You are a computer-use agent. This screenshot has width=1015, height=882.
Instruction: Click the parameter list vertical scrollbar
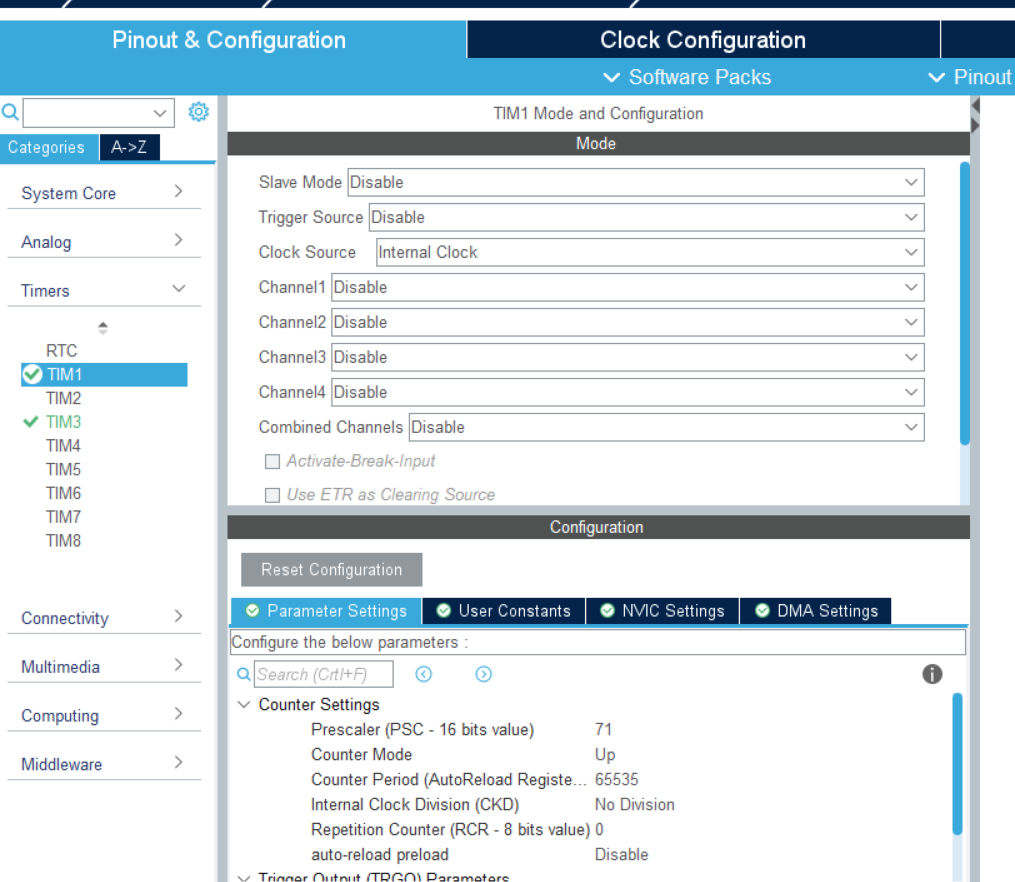957,764
